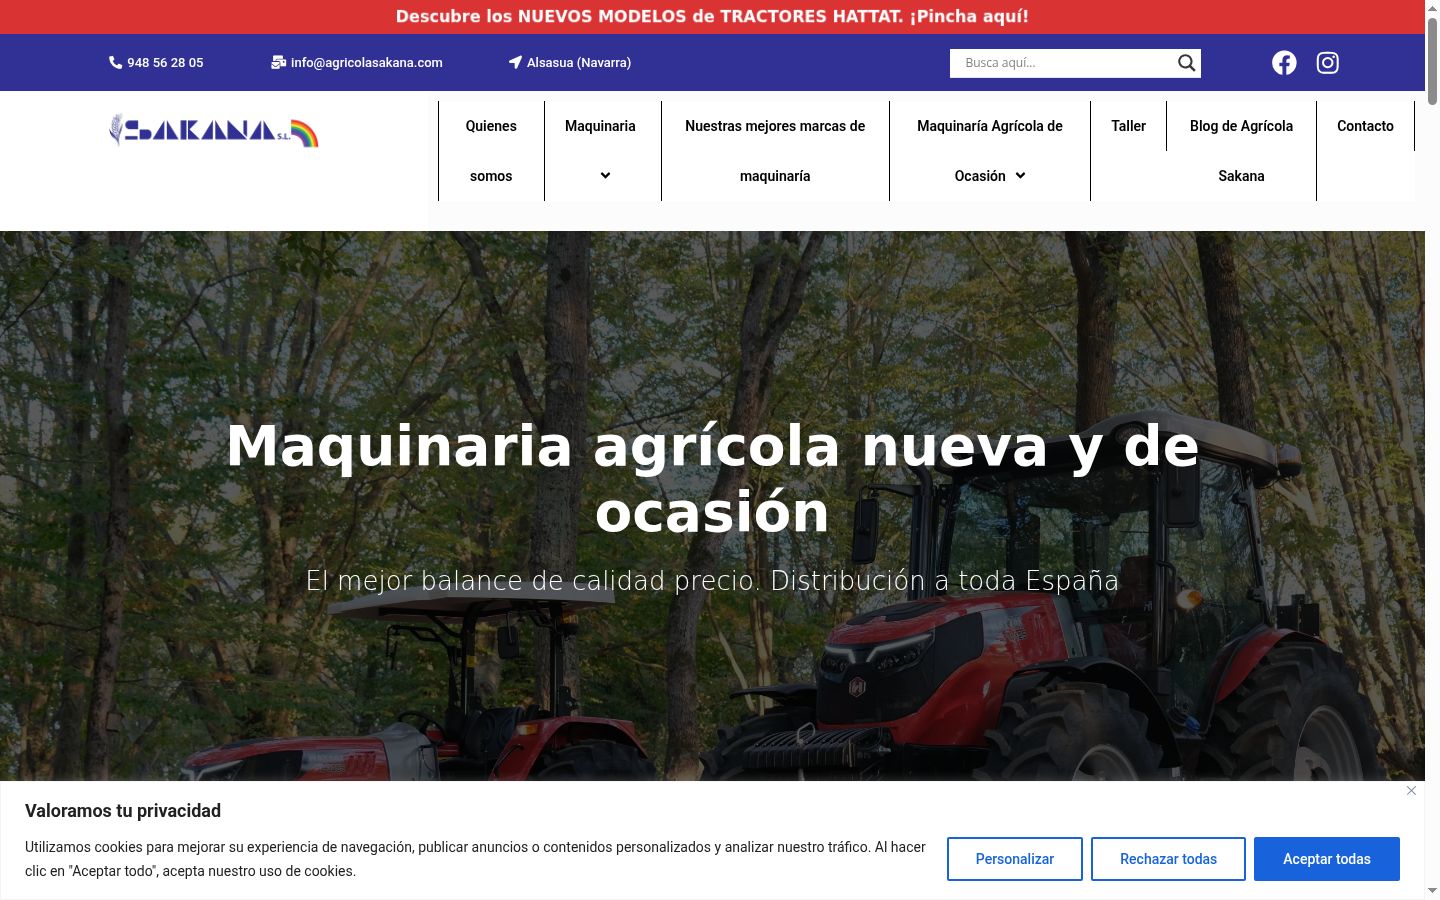Viewport: 1440px width, 900px height.
Task: Focus the Busca aquí search field
Action: point(1062,63)
